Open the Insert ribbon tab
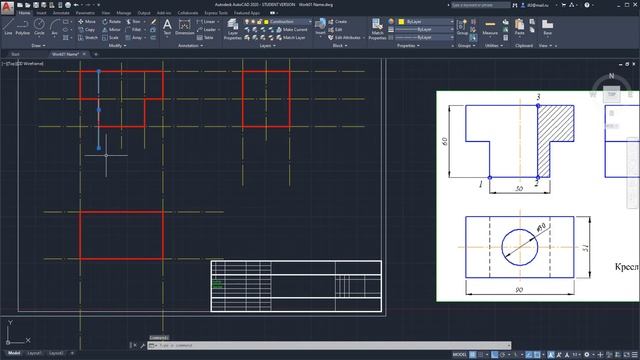The width and height of the screenshot is (640, 360). click(41, 13)
